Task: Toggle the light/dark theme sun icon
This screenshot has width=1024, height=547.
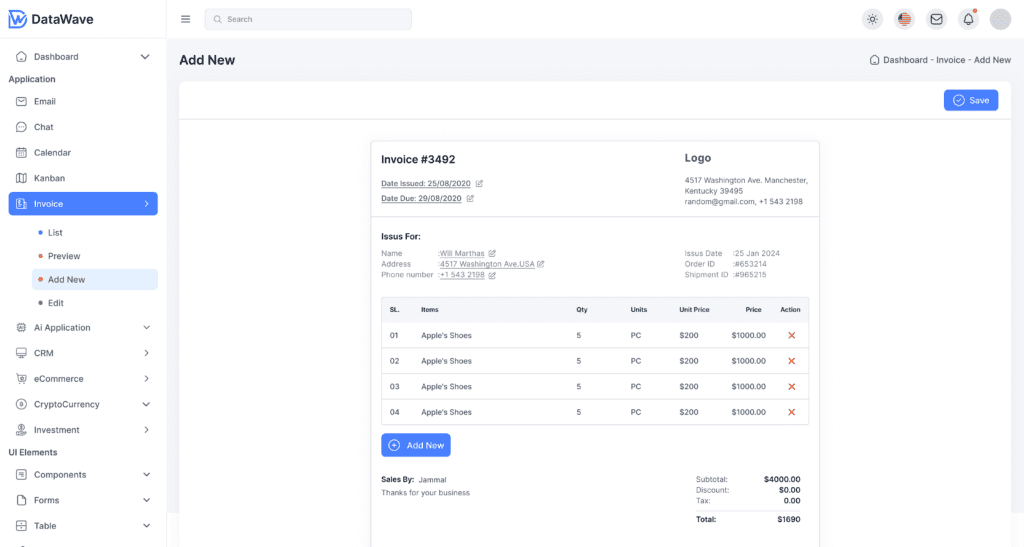Action: [873, 19]
